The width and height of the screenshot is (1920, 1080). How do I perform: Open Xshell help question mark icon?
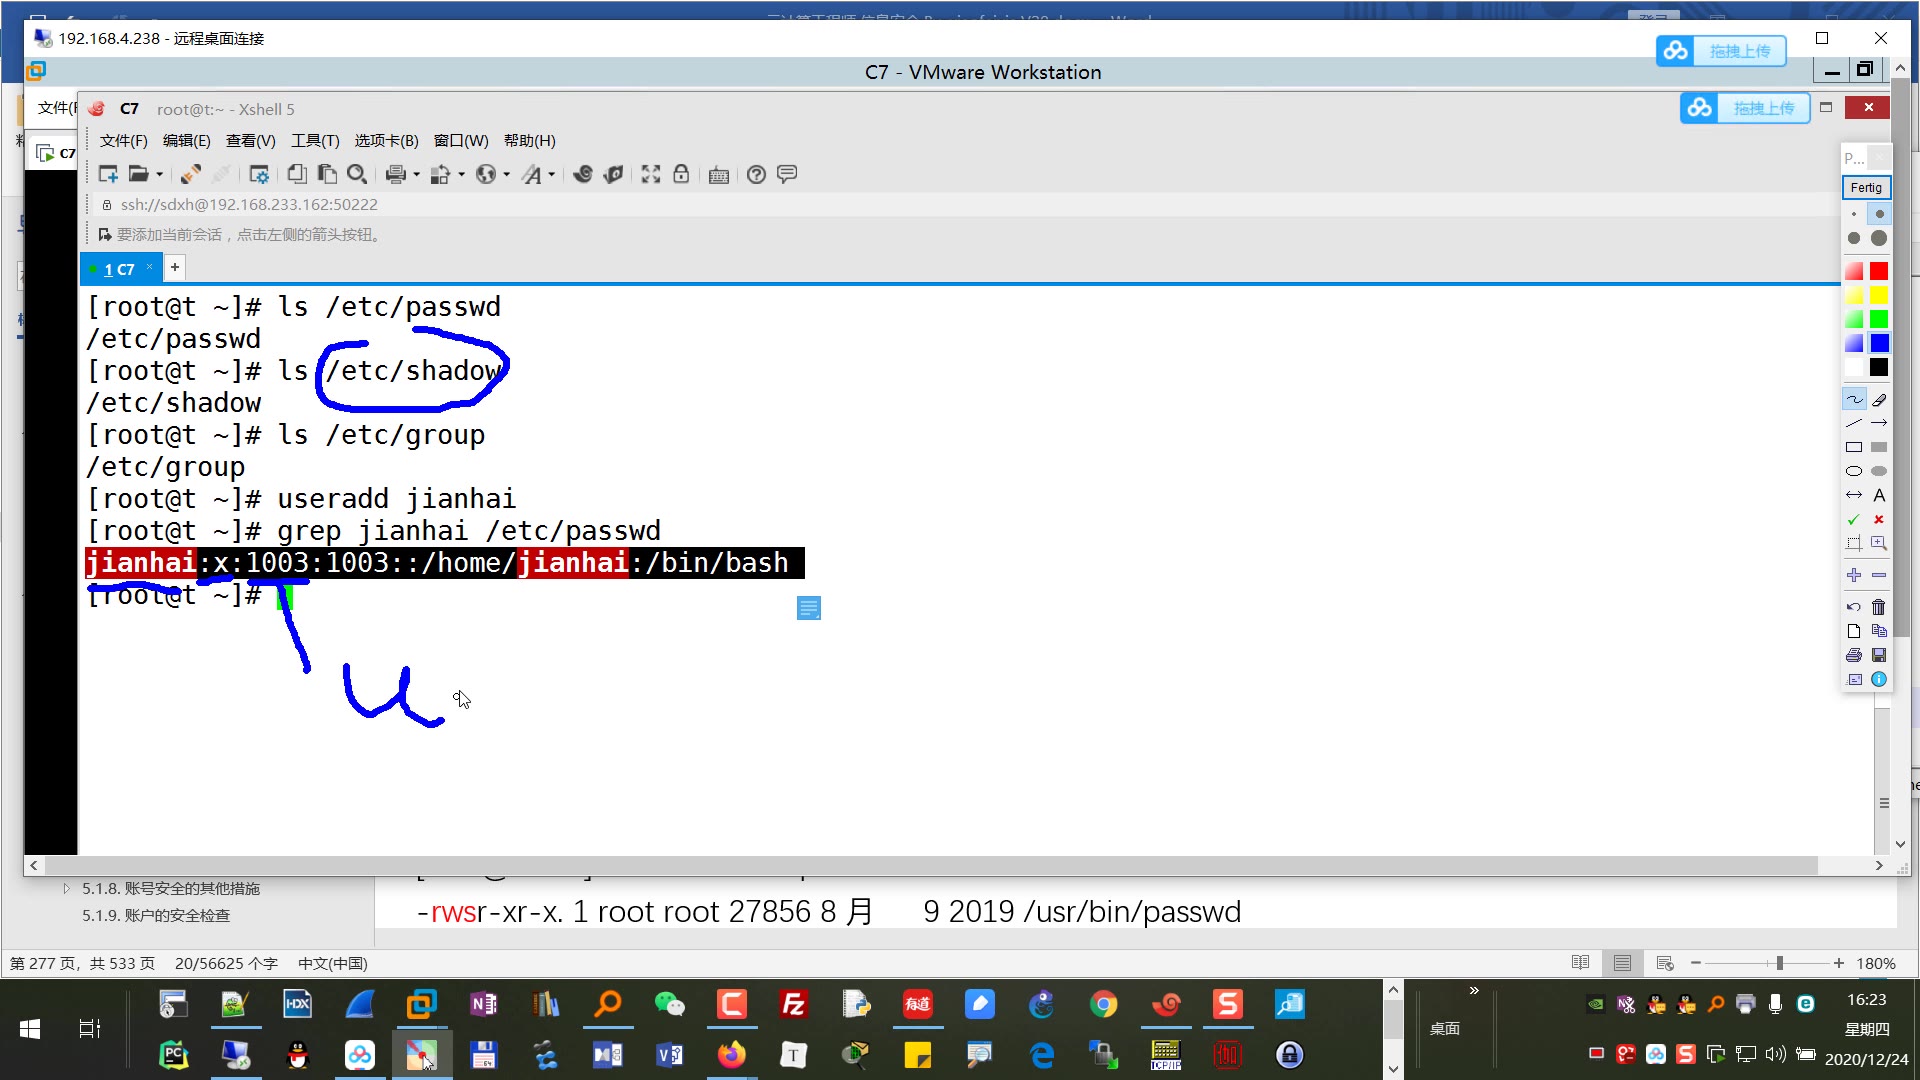click(756, 174)
